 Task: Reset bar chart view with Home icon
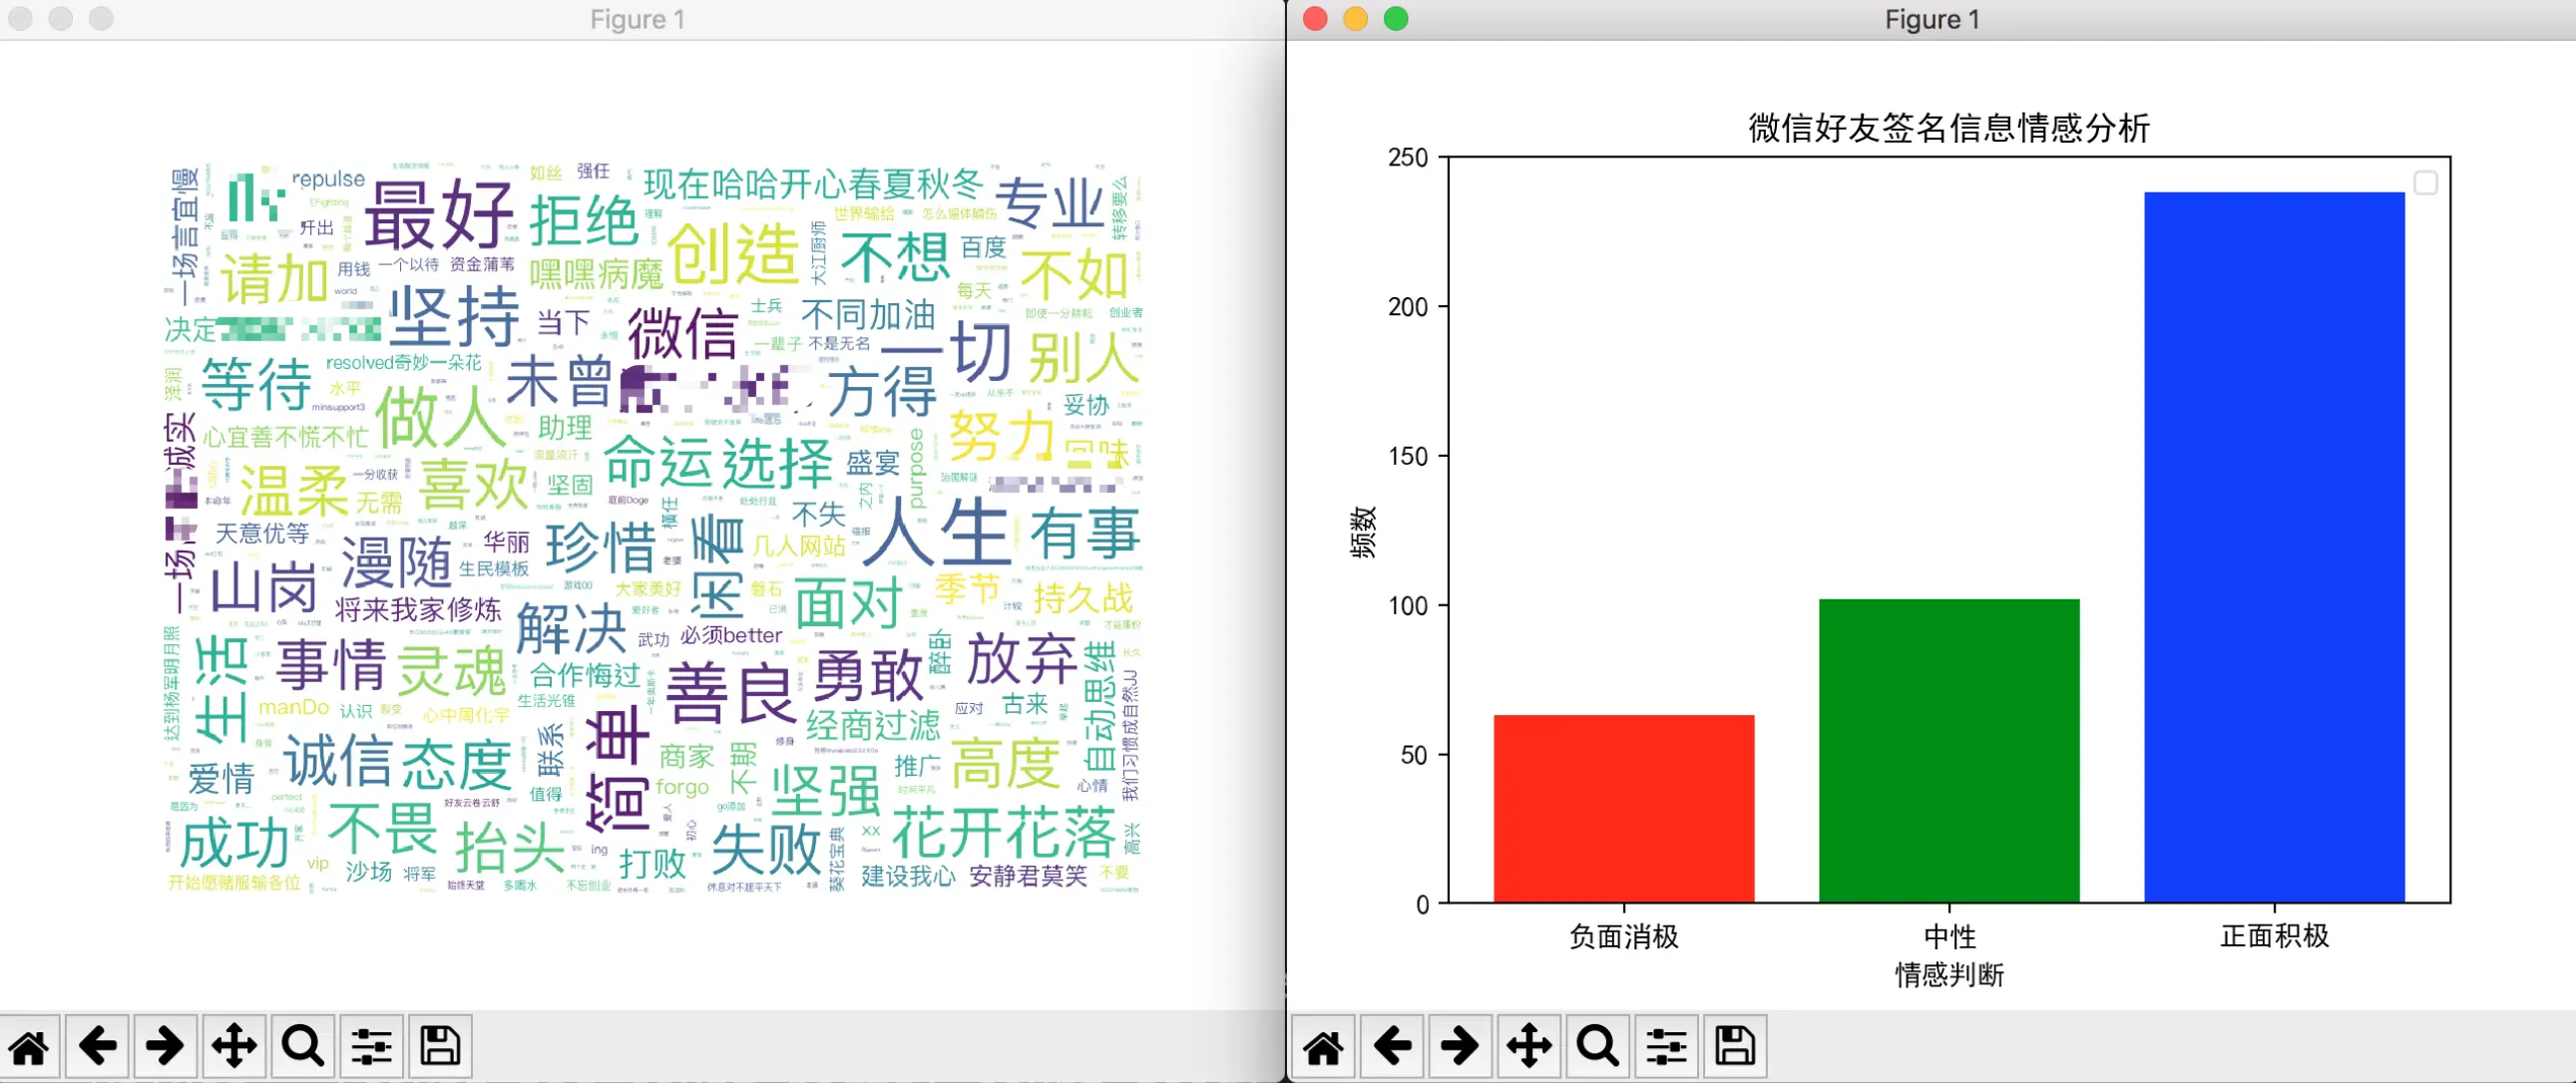[x=1324, y=1047]
